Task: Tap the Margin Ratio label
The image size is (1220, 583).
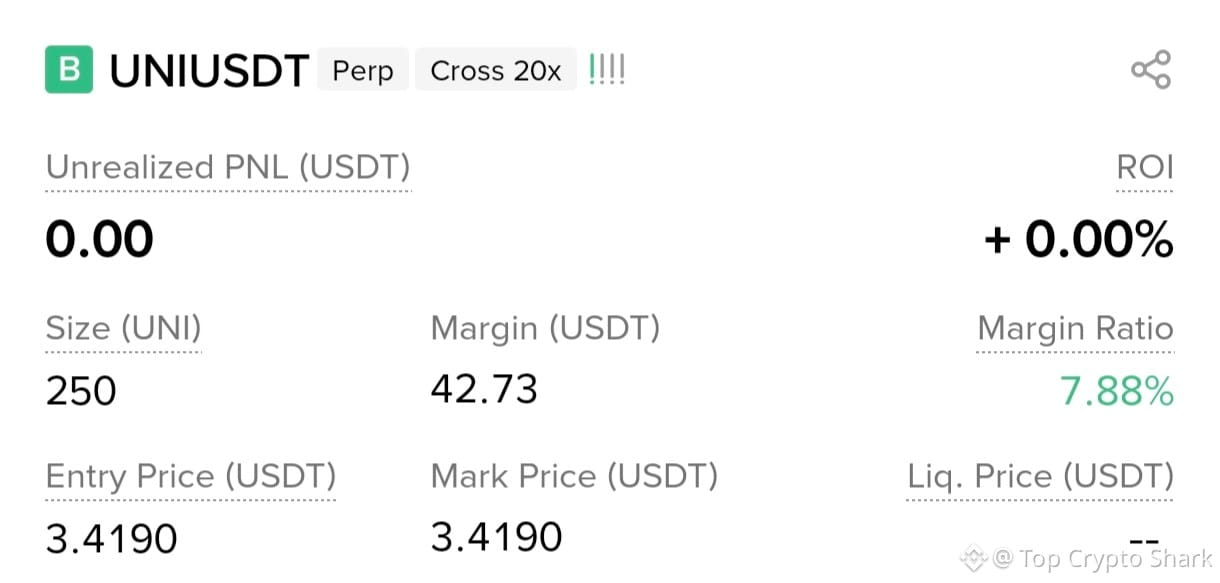Action: 1075,328
